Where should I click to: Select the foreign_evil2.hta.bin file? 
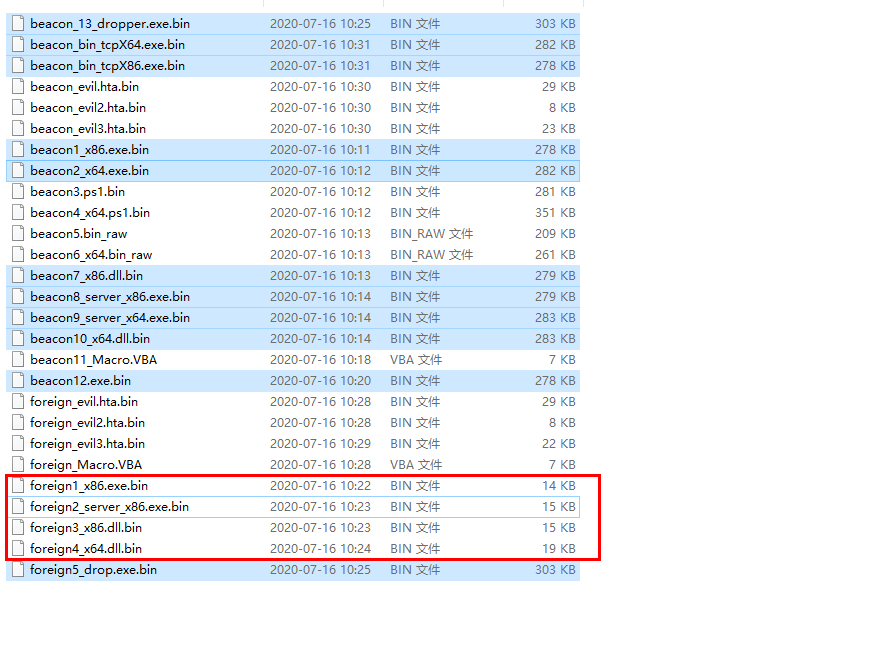(87, 422)
